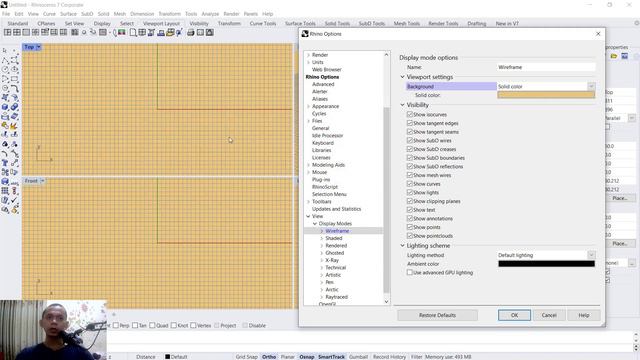640x360 pixels.
Task: Expand the Modeling Aids tree node
Action: point(308,165)
